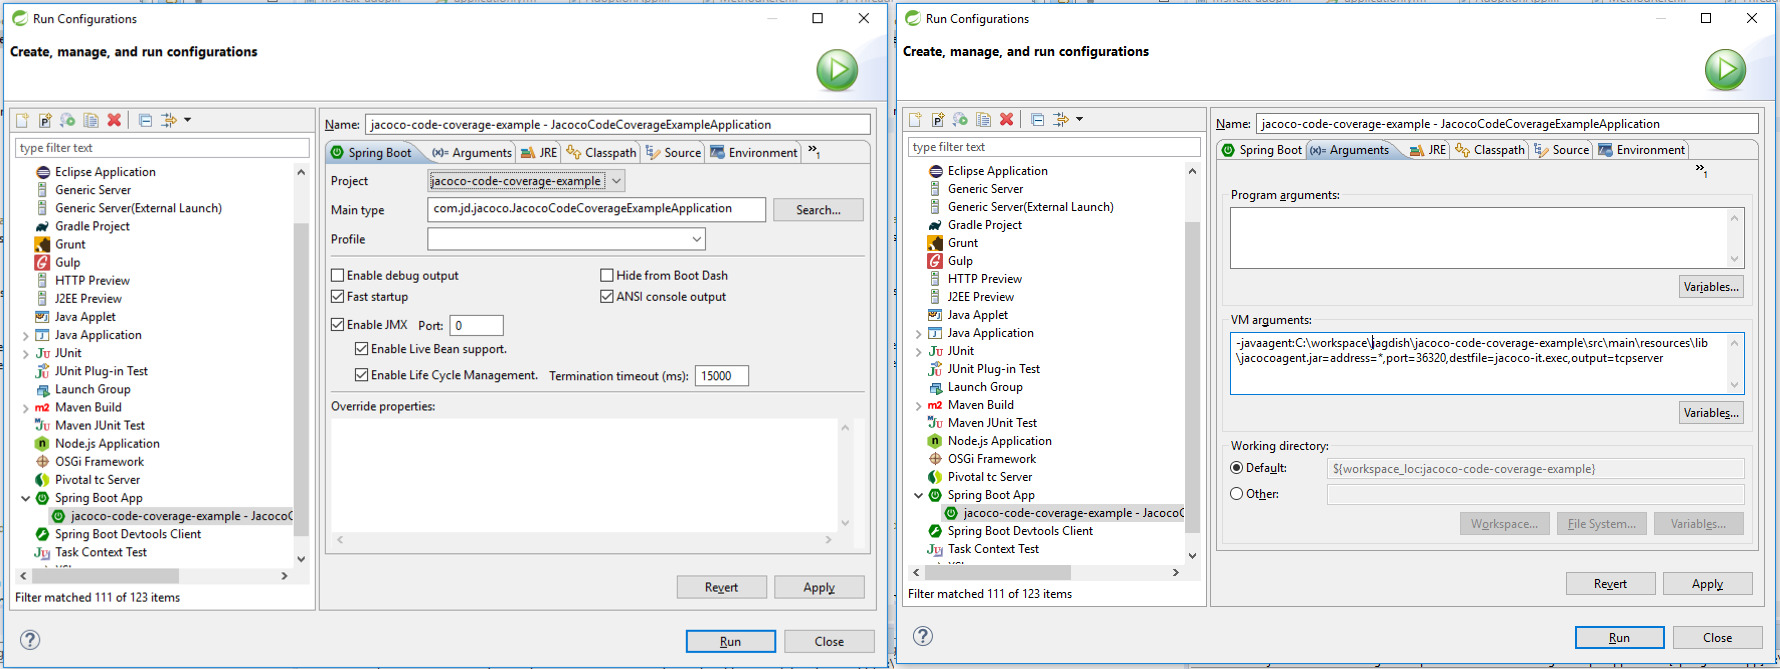Screen dimensions: 1780x669
Task: Click Collapse All icon in right dialog toolbar
Action: [1037, 120]
